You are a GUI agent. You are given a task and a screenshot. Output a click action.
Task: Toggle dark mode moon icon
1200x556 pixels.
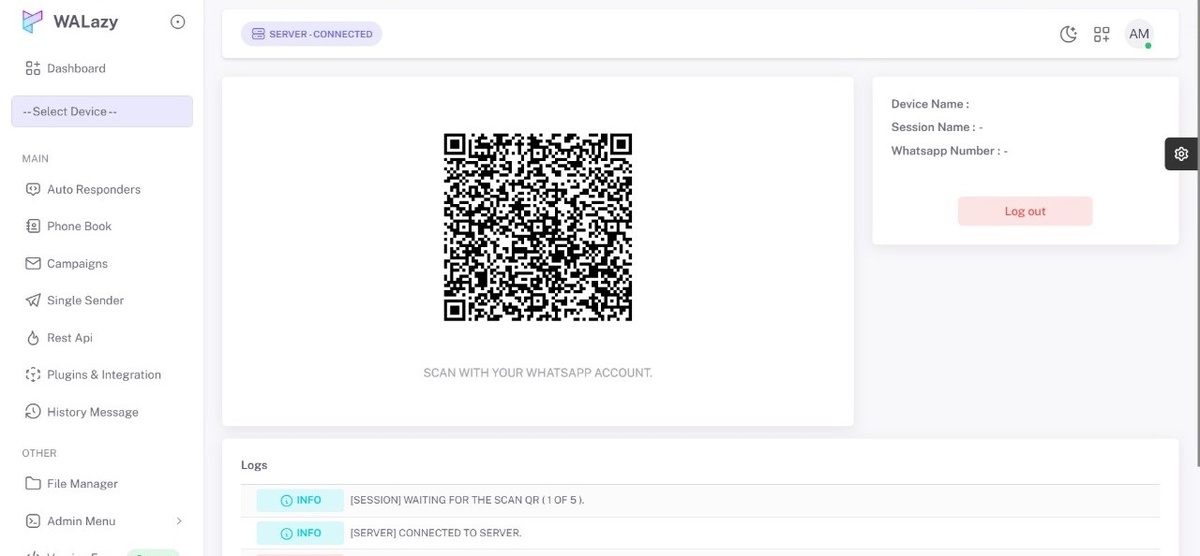(x=1068, y=34)
